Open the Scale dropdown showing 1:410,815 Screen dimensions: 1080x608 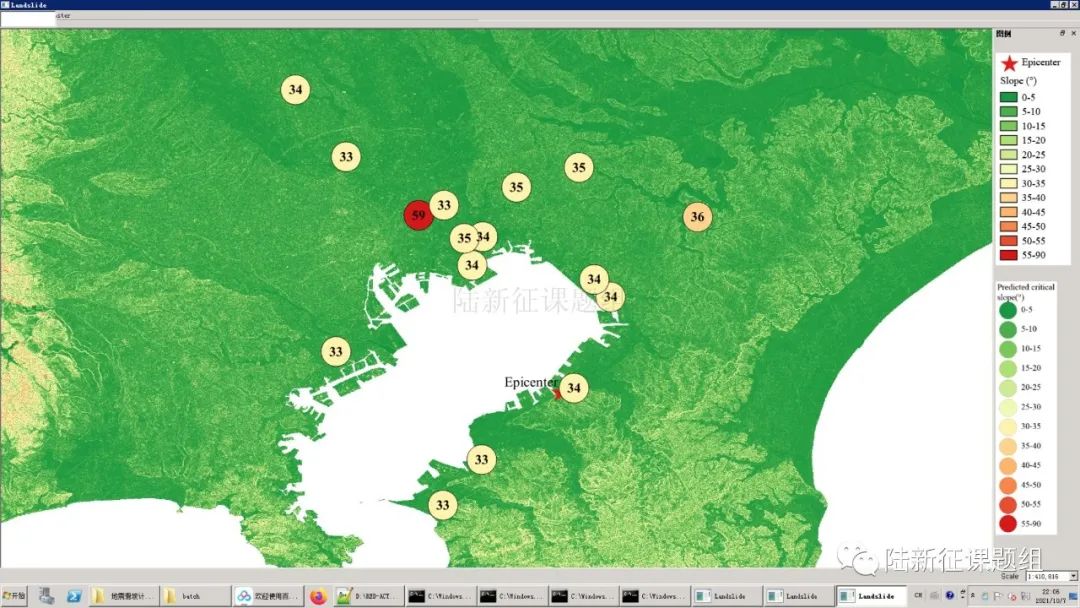click(1073, 576)
